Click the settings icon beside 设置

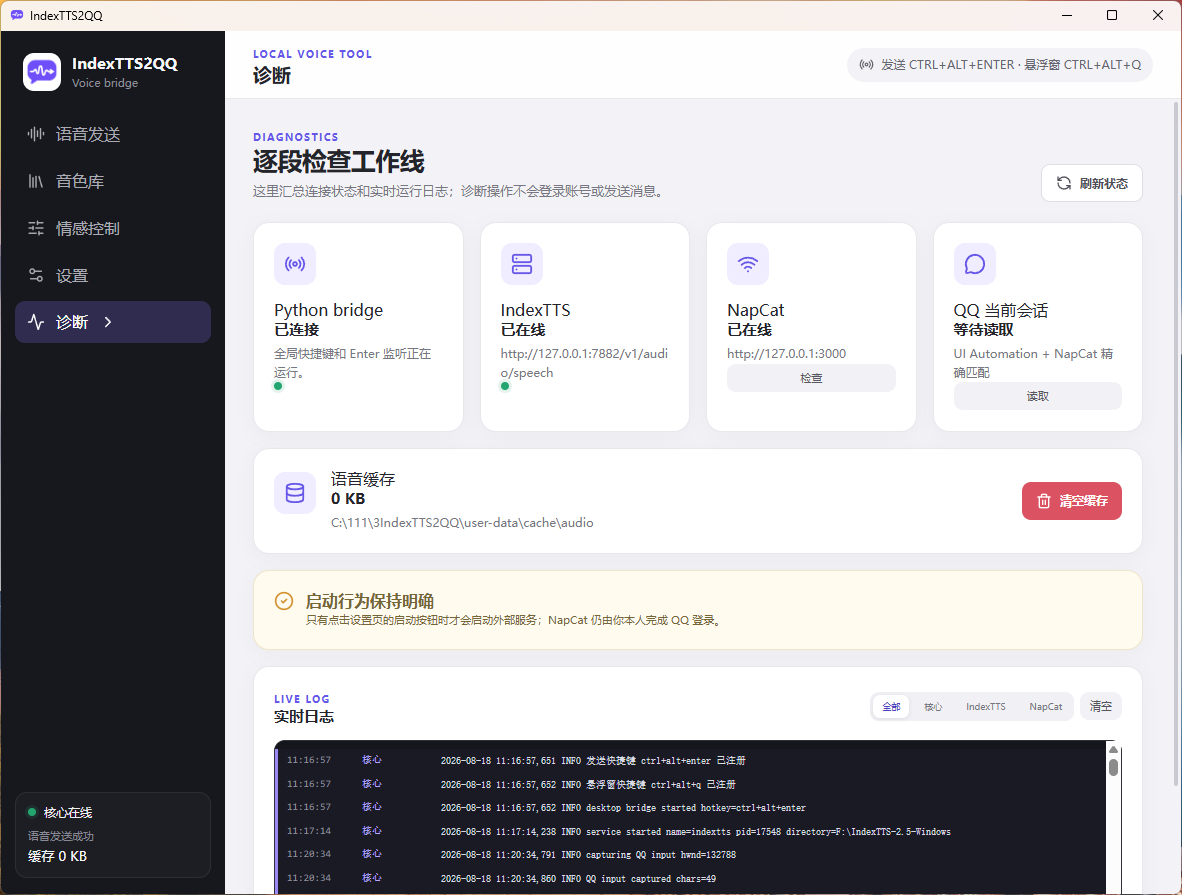(35, 275)
